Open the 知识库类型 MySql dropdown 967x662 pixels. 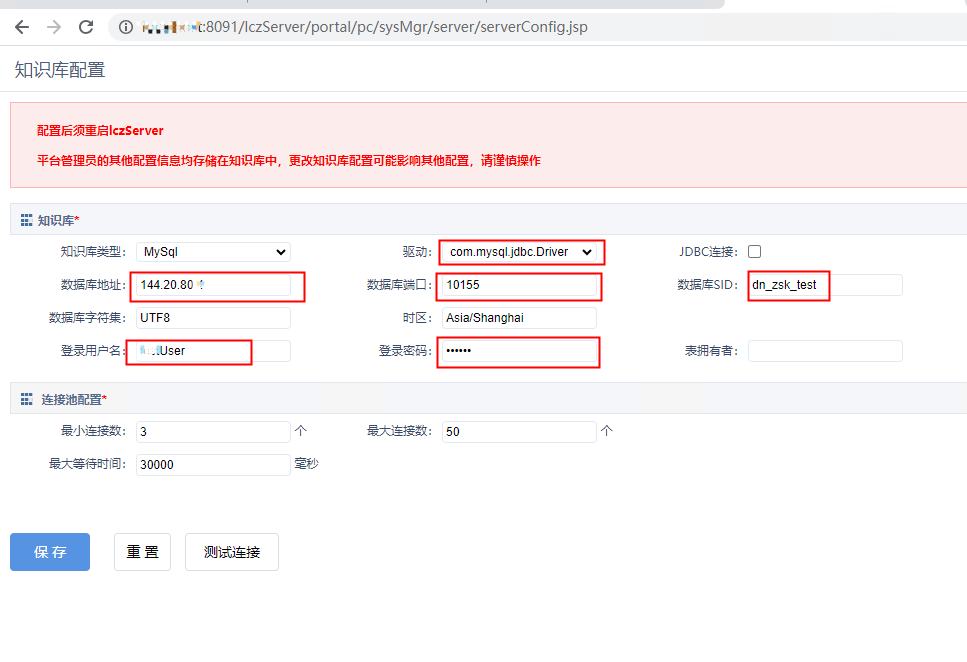tap(213, 252)
